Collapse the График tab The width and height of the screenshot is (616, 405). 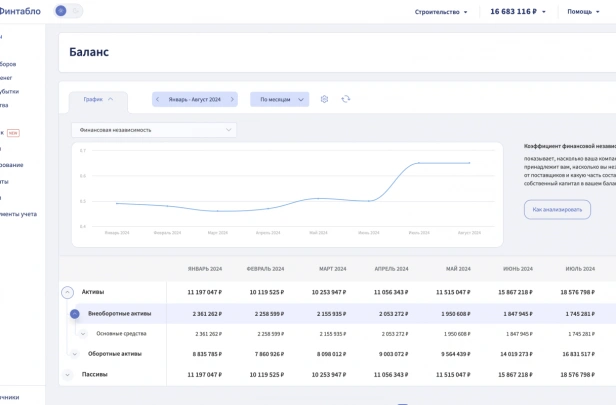pyautogui.click(x=98, y=99)
